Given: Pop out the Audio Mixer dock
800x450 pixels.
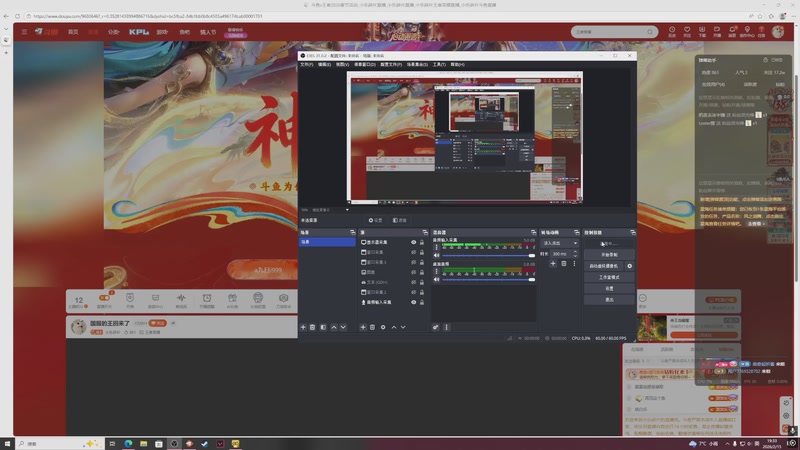Looking at the screenshot, I should coord(533,232).
